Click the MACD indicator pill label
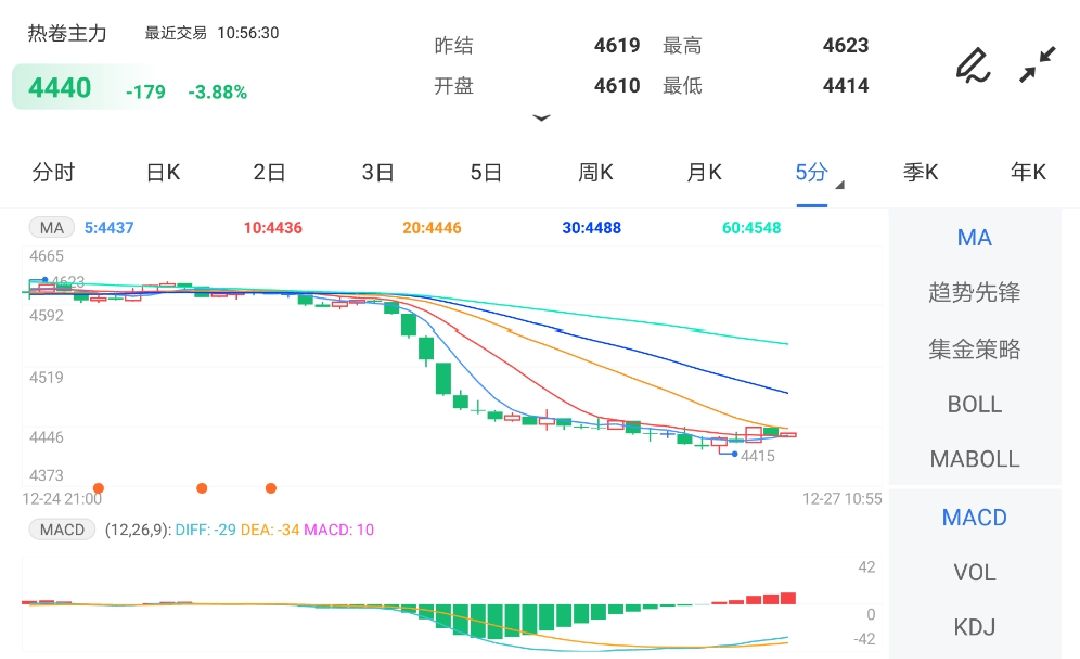Viewport: 1080px width, 659px height. (x=62, y=530)
